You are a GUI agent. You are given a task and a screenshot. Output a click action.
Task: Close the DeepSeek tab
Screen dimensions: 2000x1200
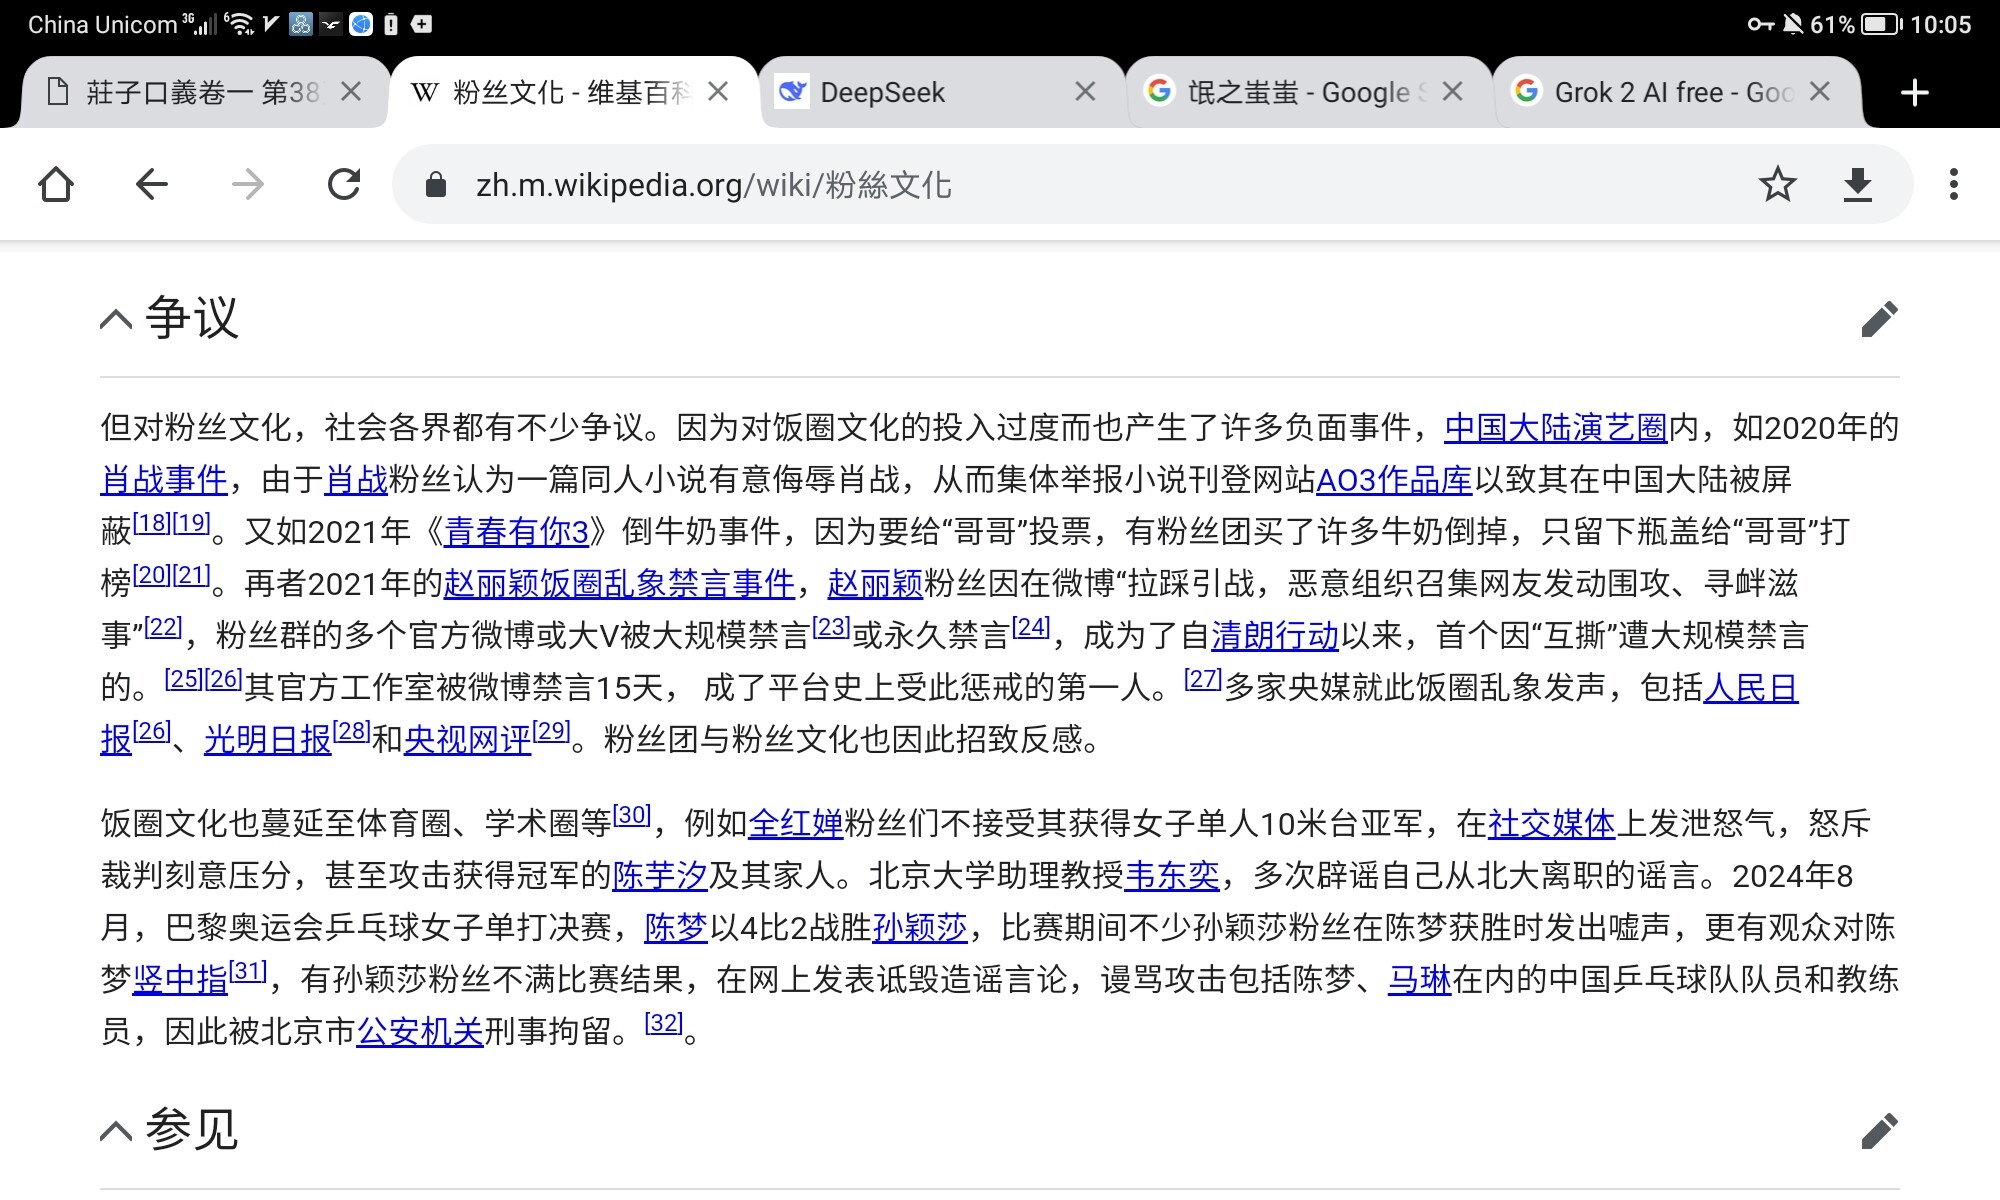[x=1085, y=93]
